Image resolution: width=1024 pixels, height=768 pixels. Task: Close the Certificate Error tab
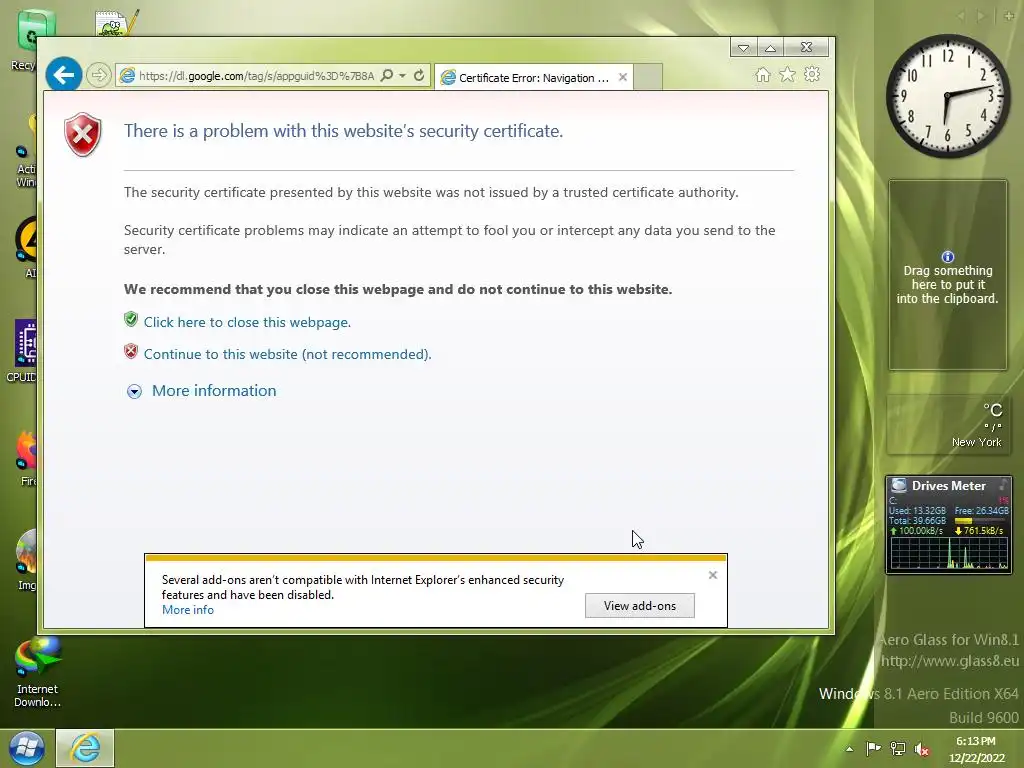623,77
